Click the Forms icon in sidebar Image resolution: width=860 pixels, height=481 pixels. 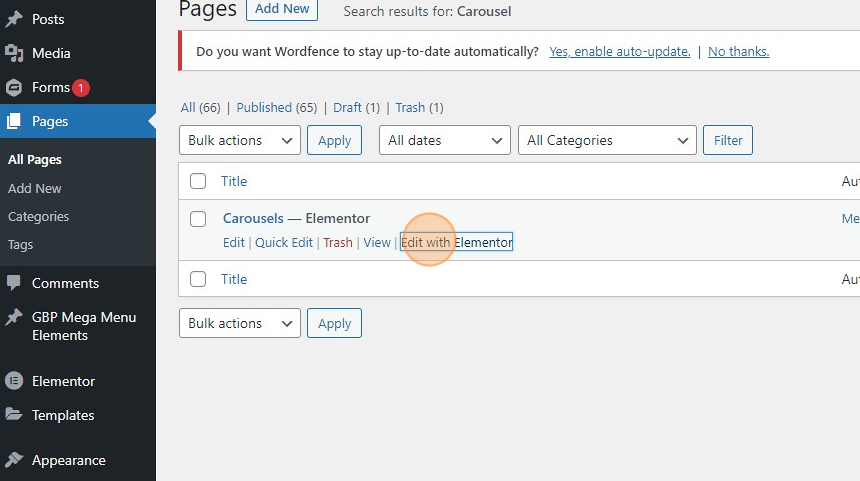(14, 87)
